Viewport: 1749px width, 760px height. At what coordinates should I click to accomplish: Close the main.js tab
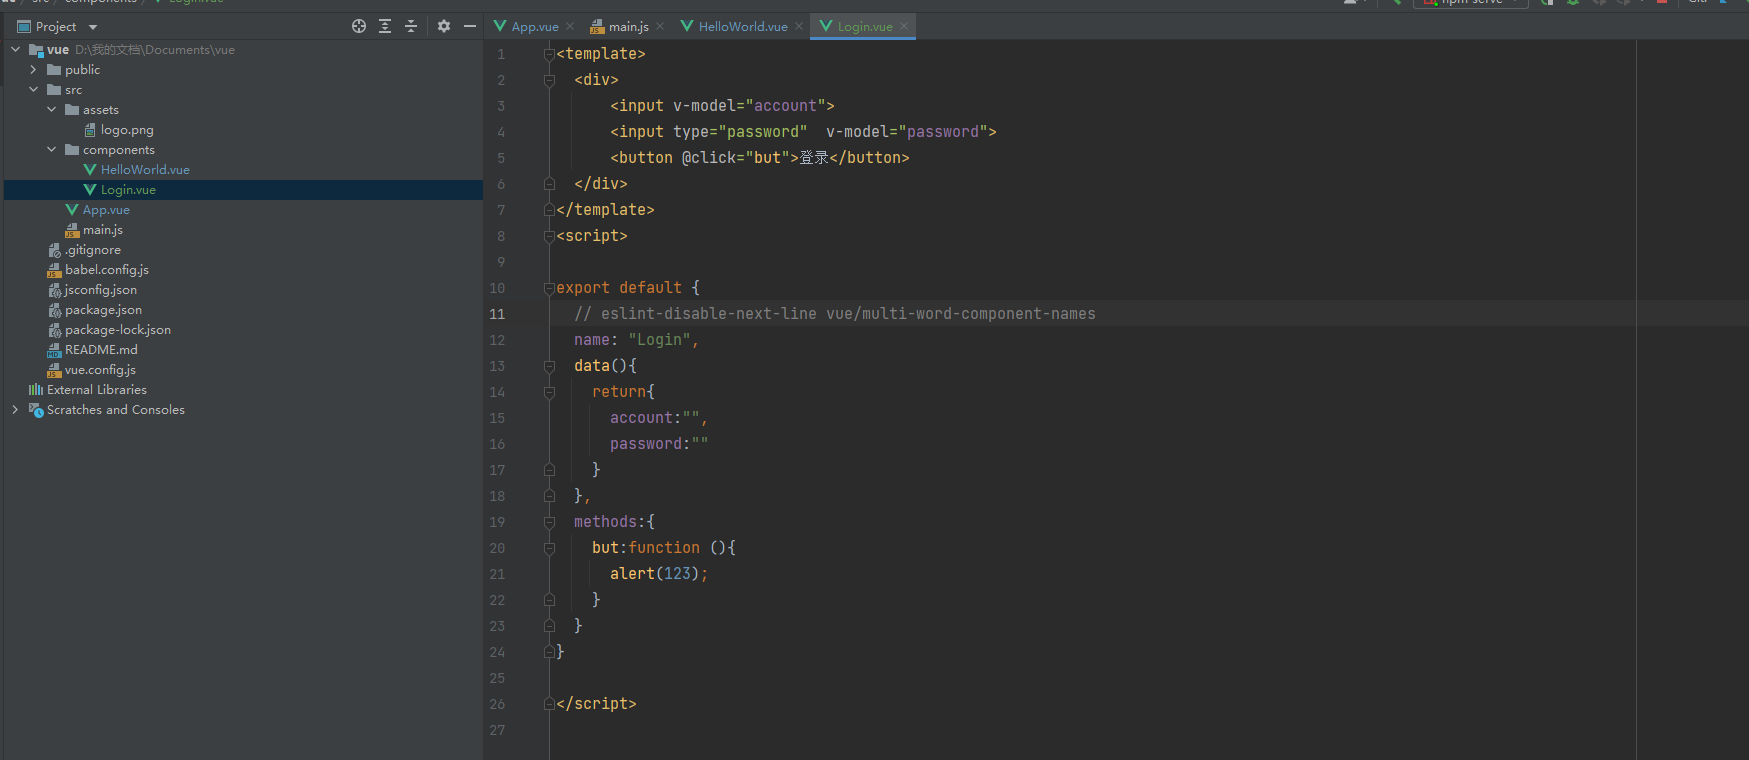point(660,27)
